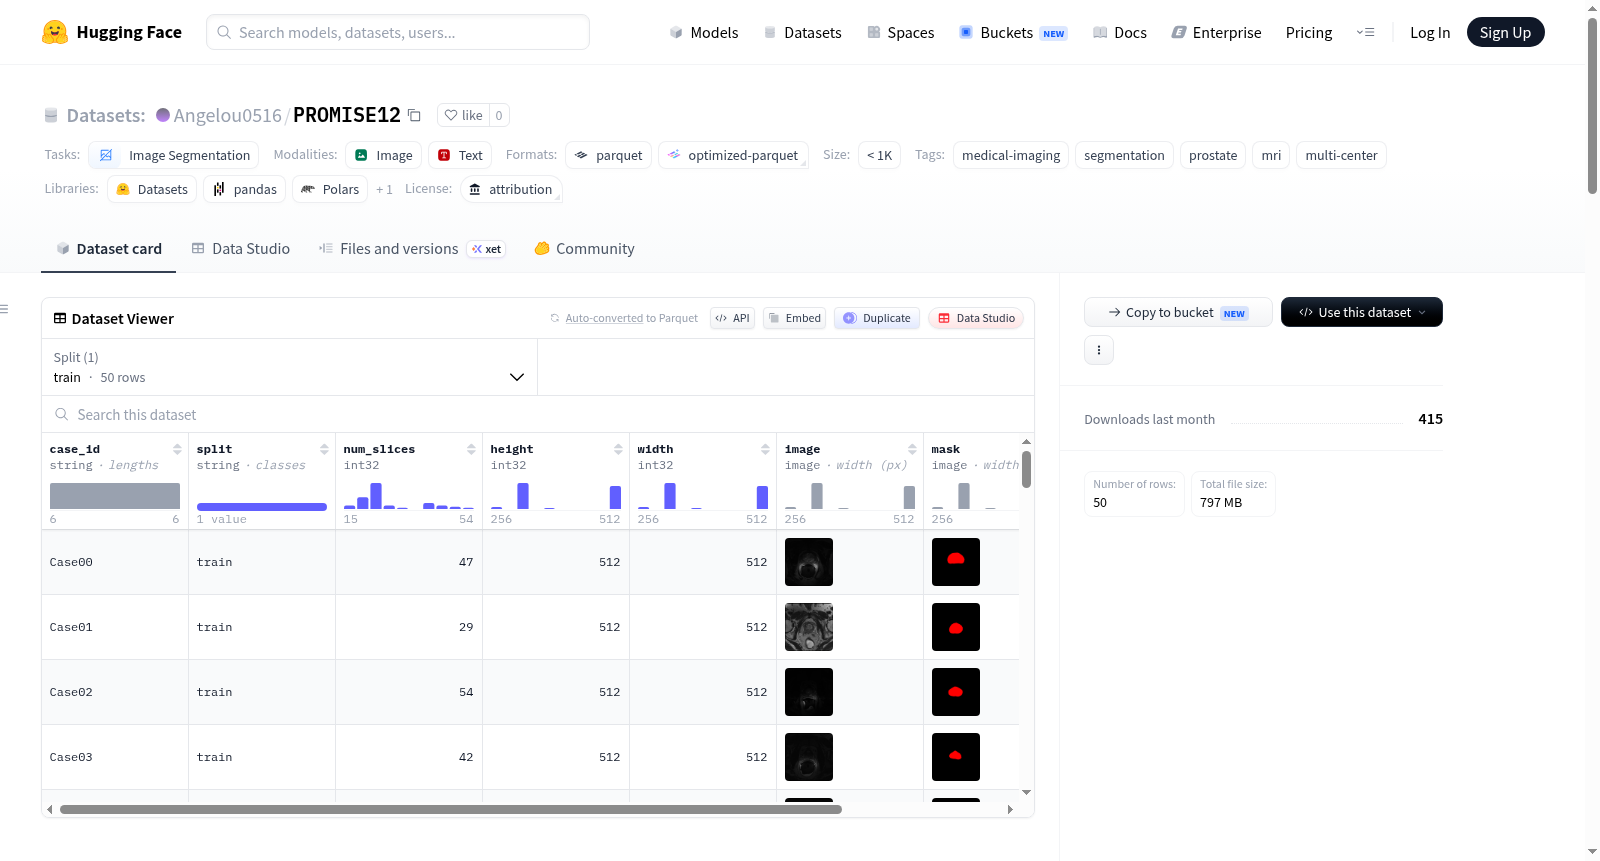1600x861 pixels.
Task: Go to the Pricing page
Action: [1309, 32]
